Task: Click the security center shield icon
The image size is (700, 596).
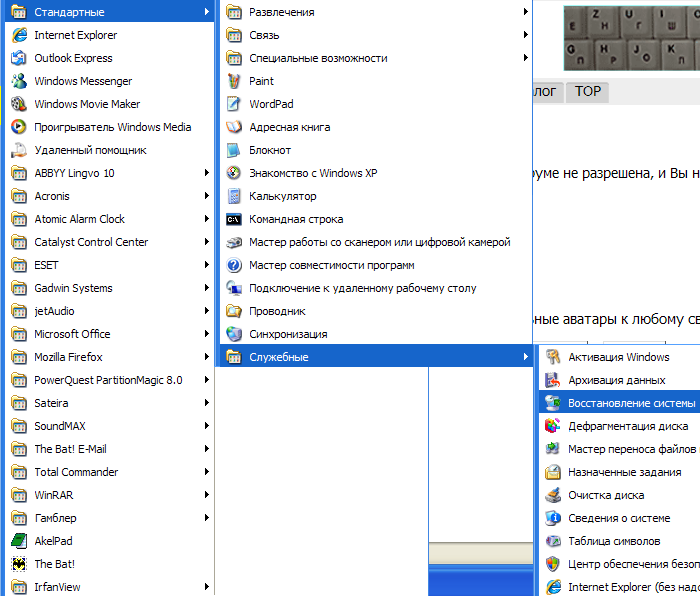Action: coord(553,564)
